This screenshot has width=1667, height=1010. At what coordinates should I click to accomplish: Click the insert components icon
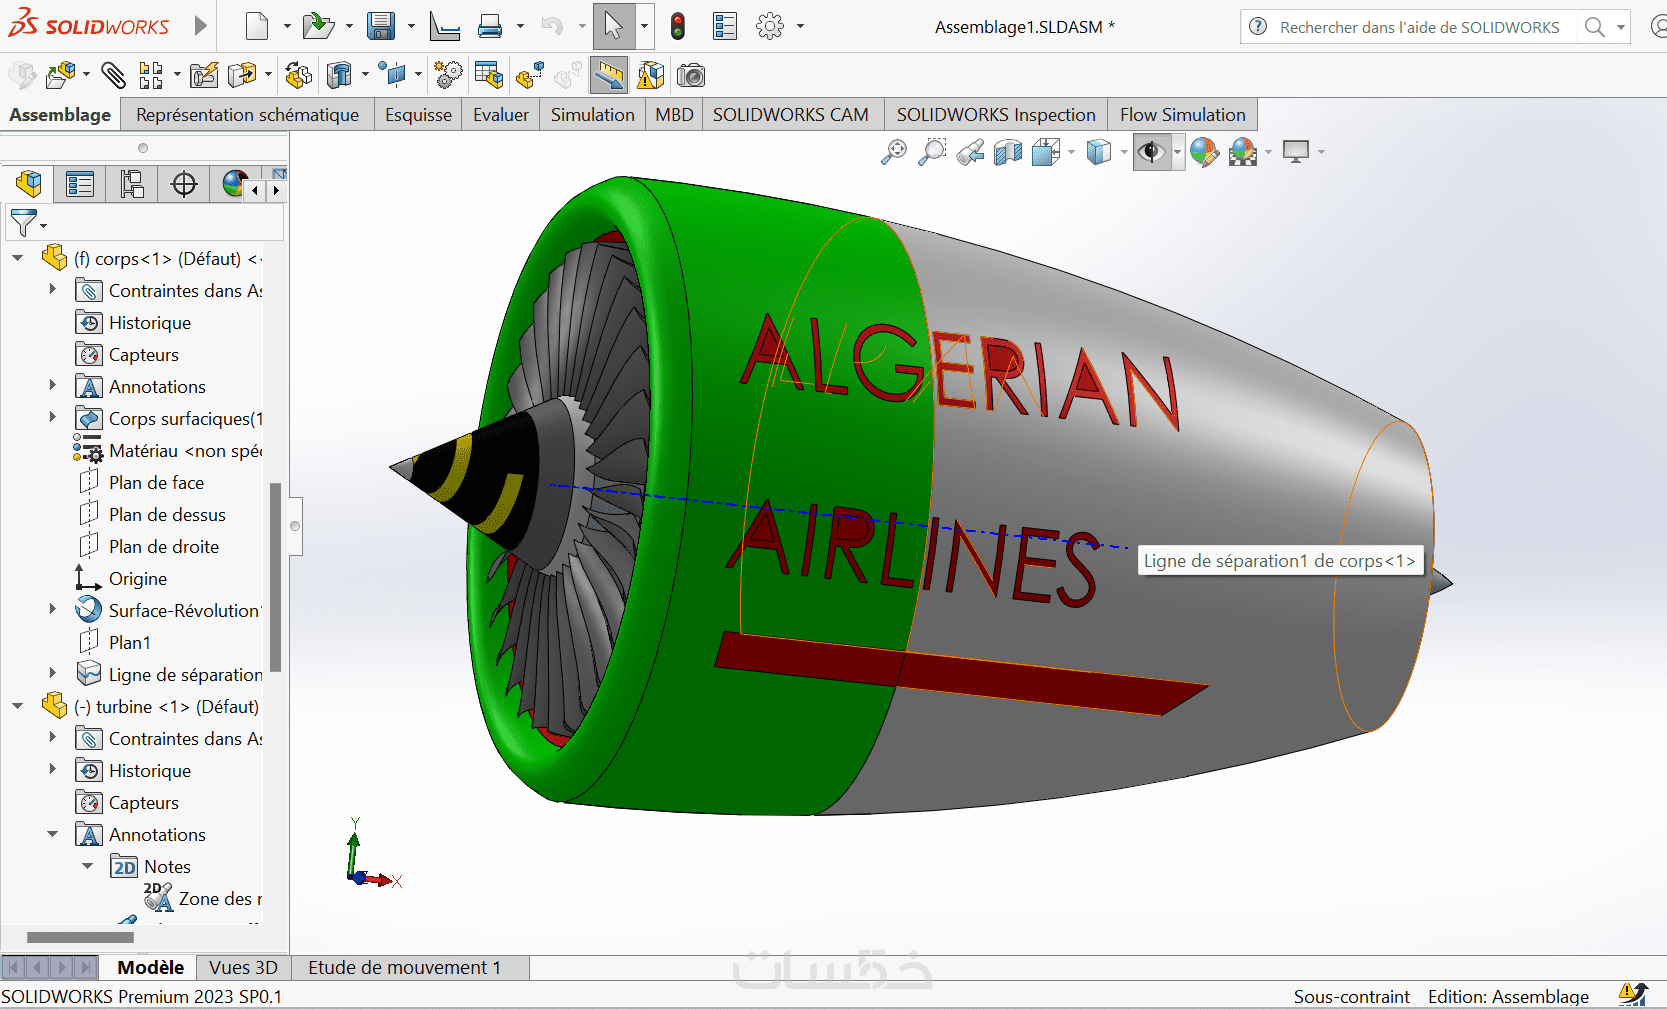[x=61, y=75]
